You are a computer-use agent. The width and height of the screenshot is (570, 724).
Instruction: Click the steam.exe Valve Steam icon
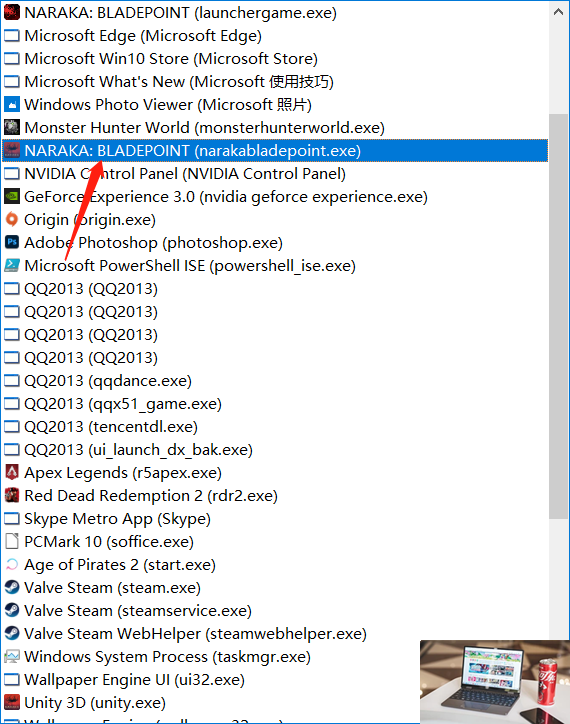tap(12, 587)
